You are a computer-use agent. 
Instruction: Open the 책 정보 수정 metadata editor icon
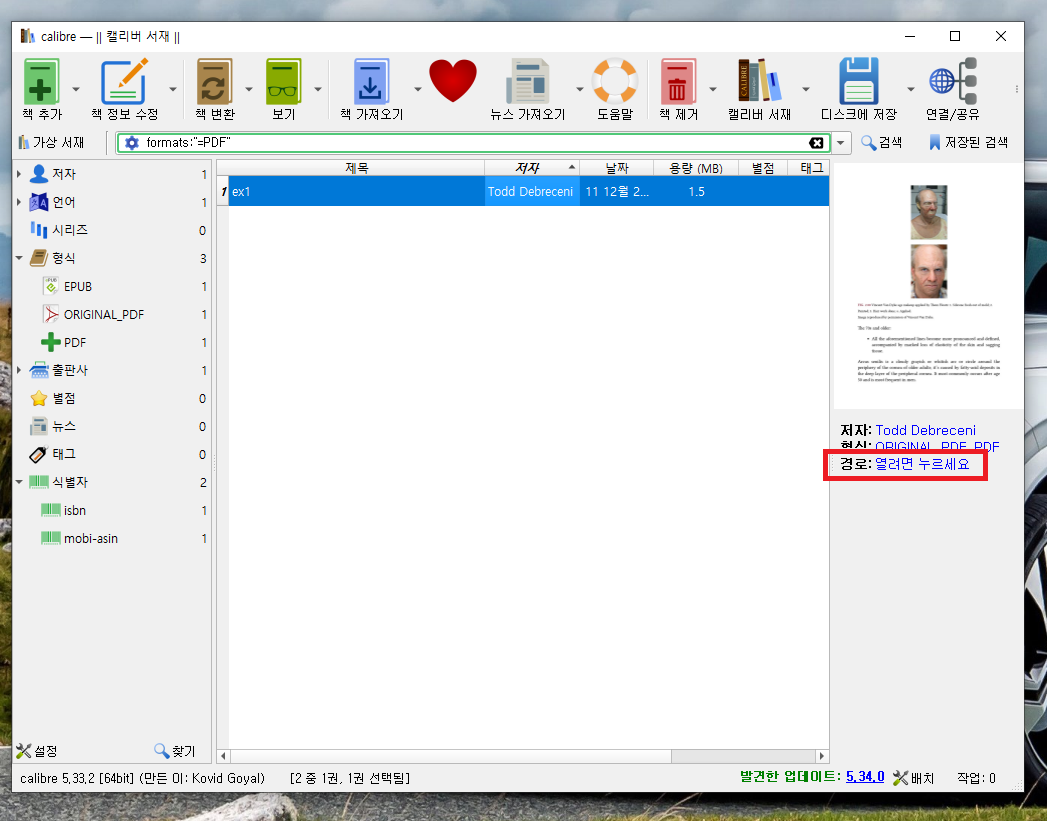(x=124, y=81)
